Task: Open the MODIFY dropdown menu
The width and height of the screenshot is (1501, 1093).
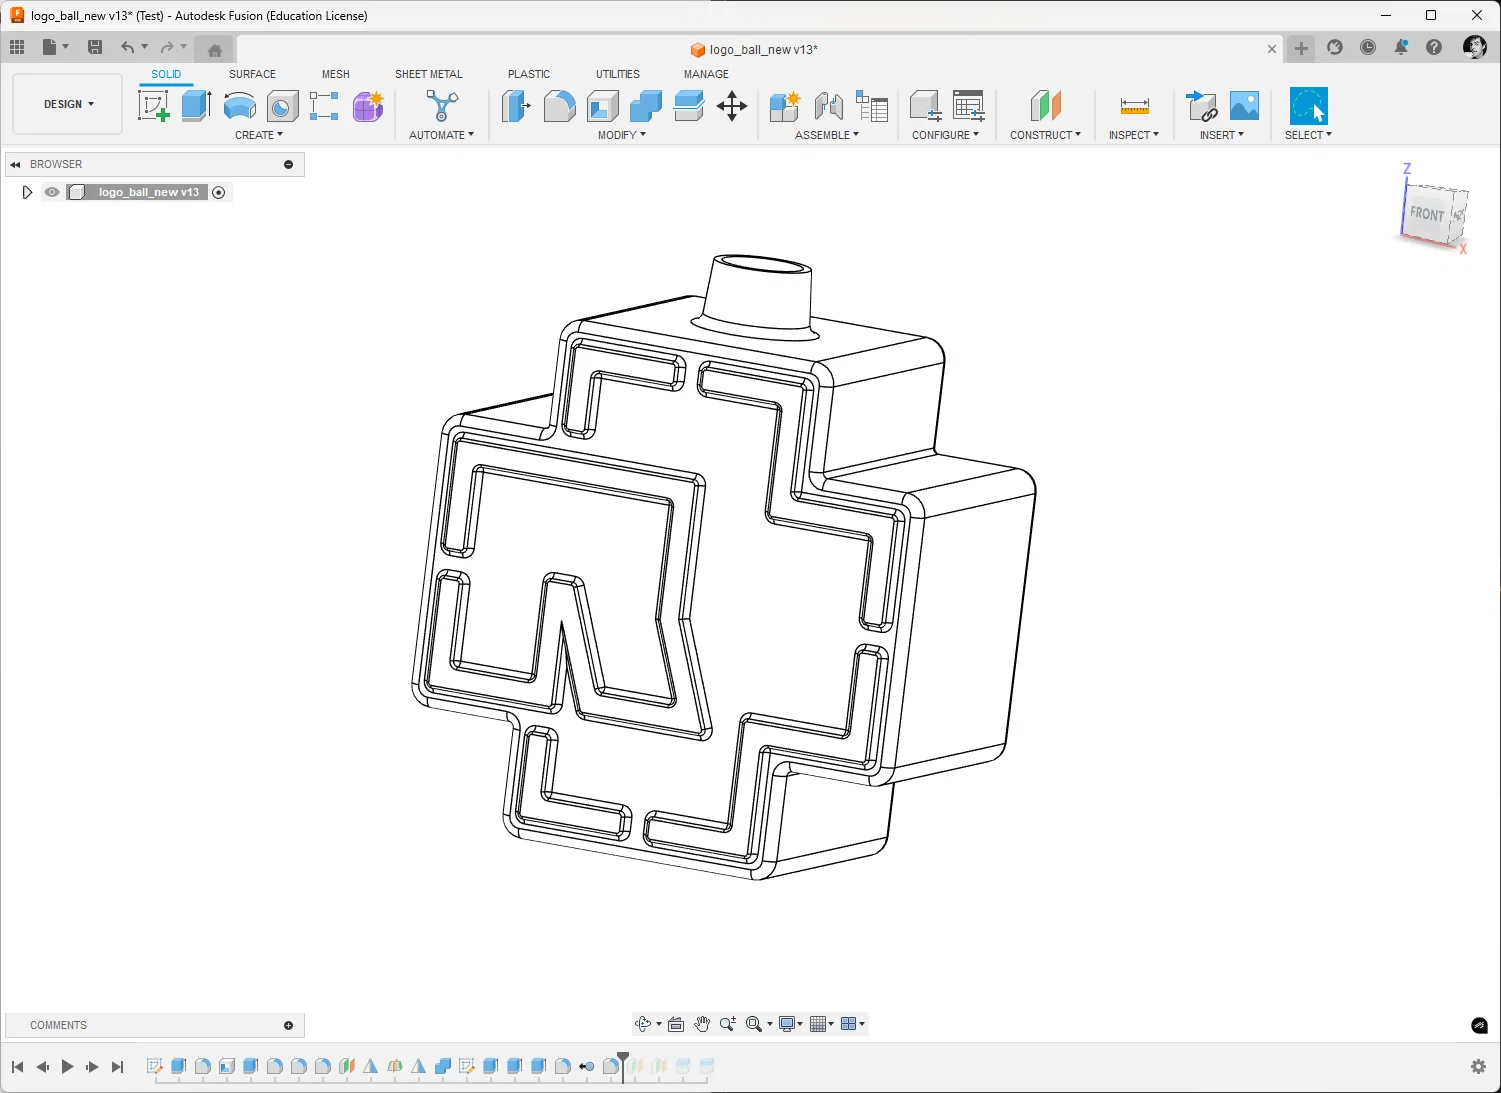Action: (x=622, y=135)
